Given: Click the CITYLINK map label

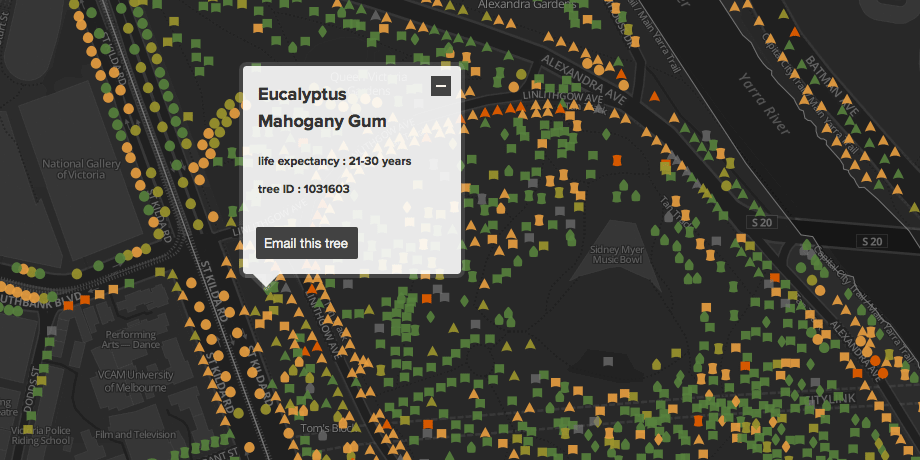Looking at the screenshot, I should (831, 399).
